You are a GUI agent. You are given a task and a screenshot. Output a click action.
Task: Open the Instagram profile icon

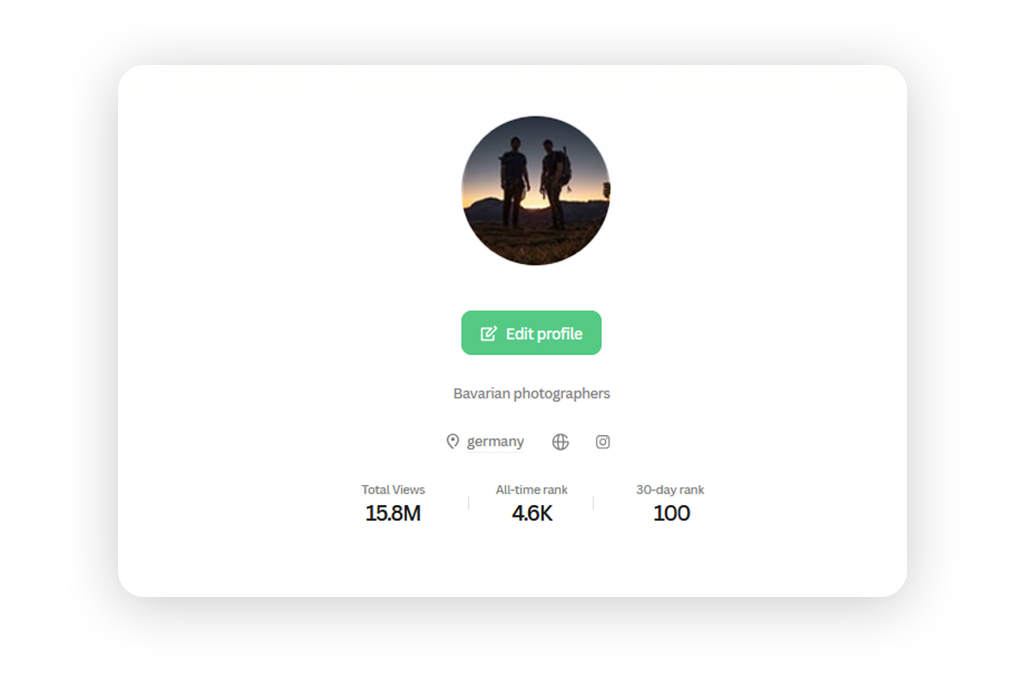pyautogui.click(x=603, y=442)
